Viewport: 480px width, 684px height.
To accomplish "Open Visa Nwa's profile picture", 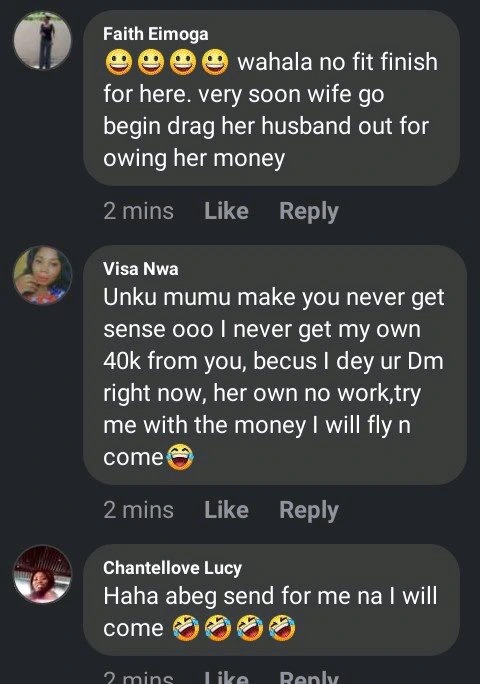I will 42,275.
